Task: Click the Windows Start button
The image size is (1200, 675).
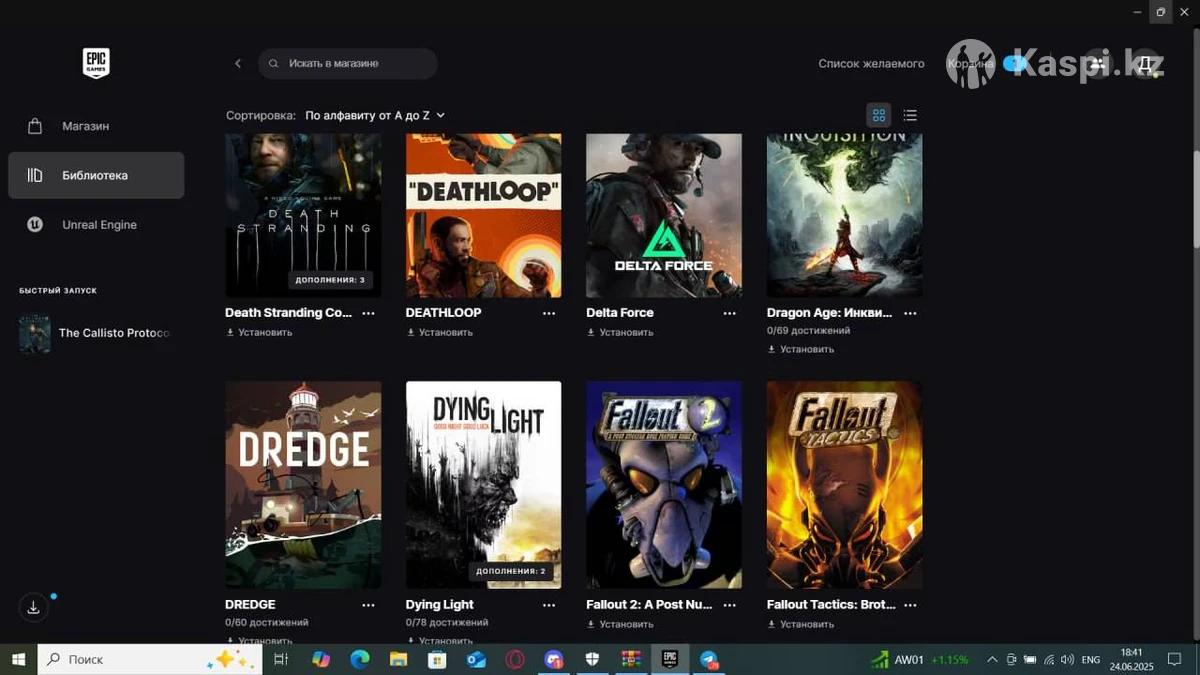Action: tap(18, 659)
